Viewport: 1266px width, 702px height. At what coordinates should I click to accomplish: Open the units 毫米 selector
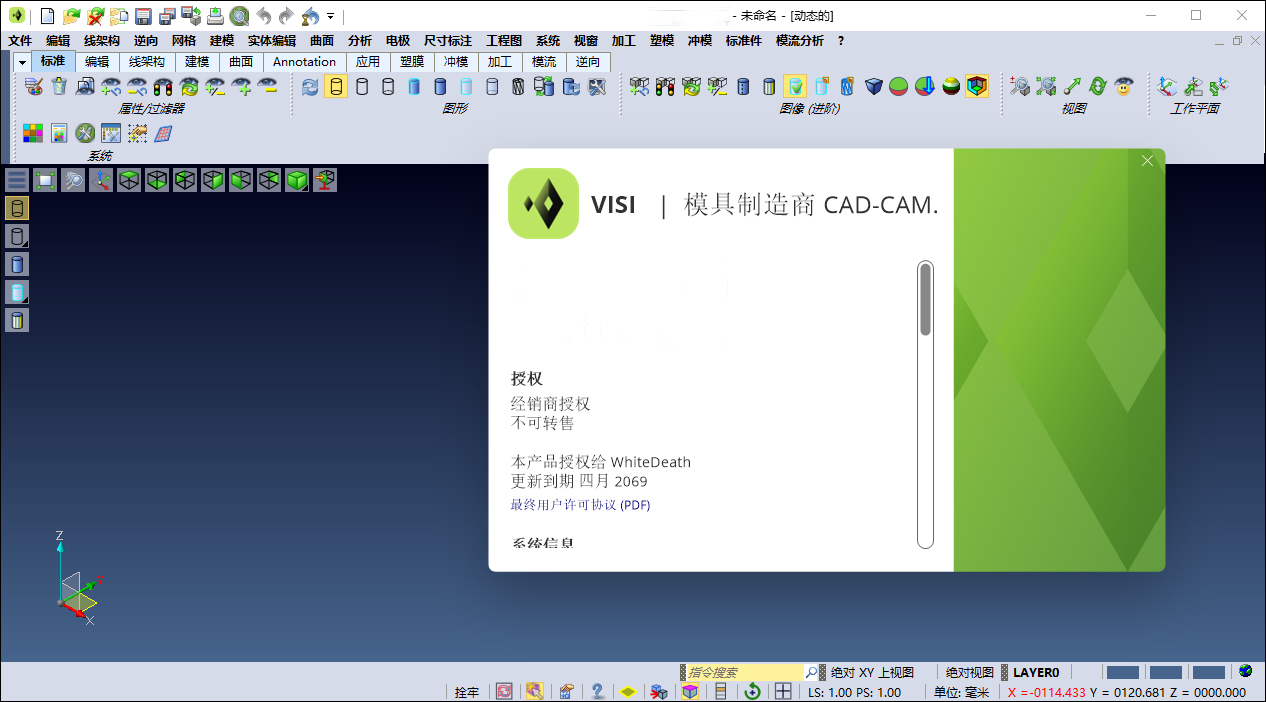coord(961,692)
